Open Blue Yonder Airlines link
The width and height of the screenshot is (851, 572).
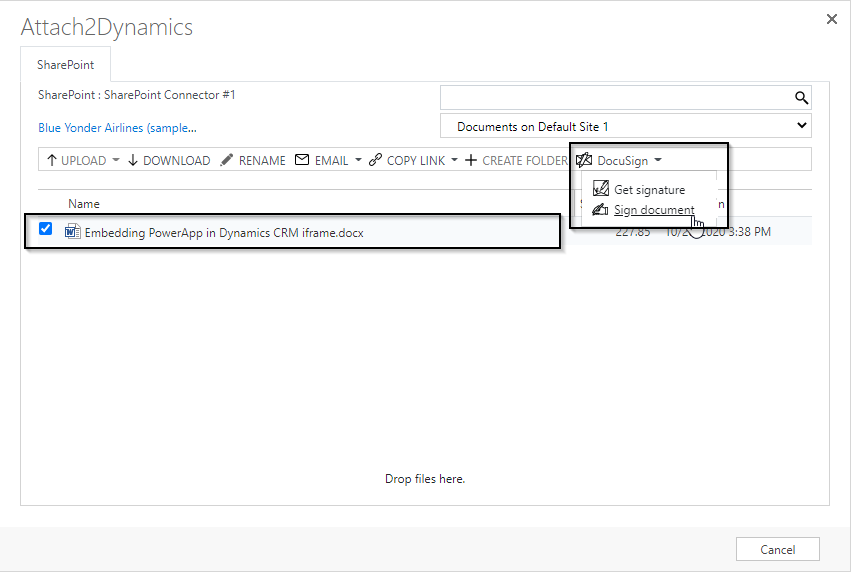[117, 128]
